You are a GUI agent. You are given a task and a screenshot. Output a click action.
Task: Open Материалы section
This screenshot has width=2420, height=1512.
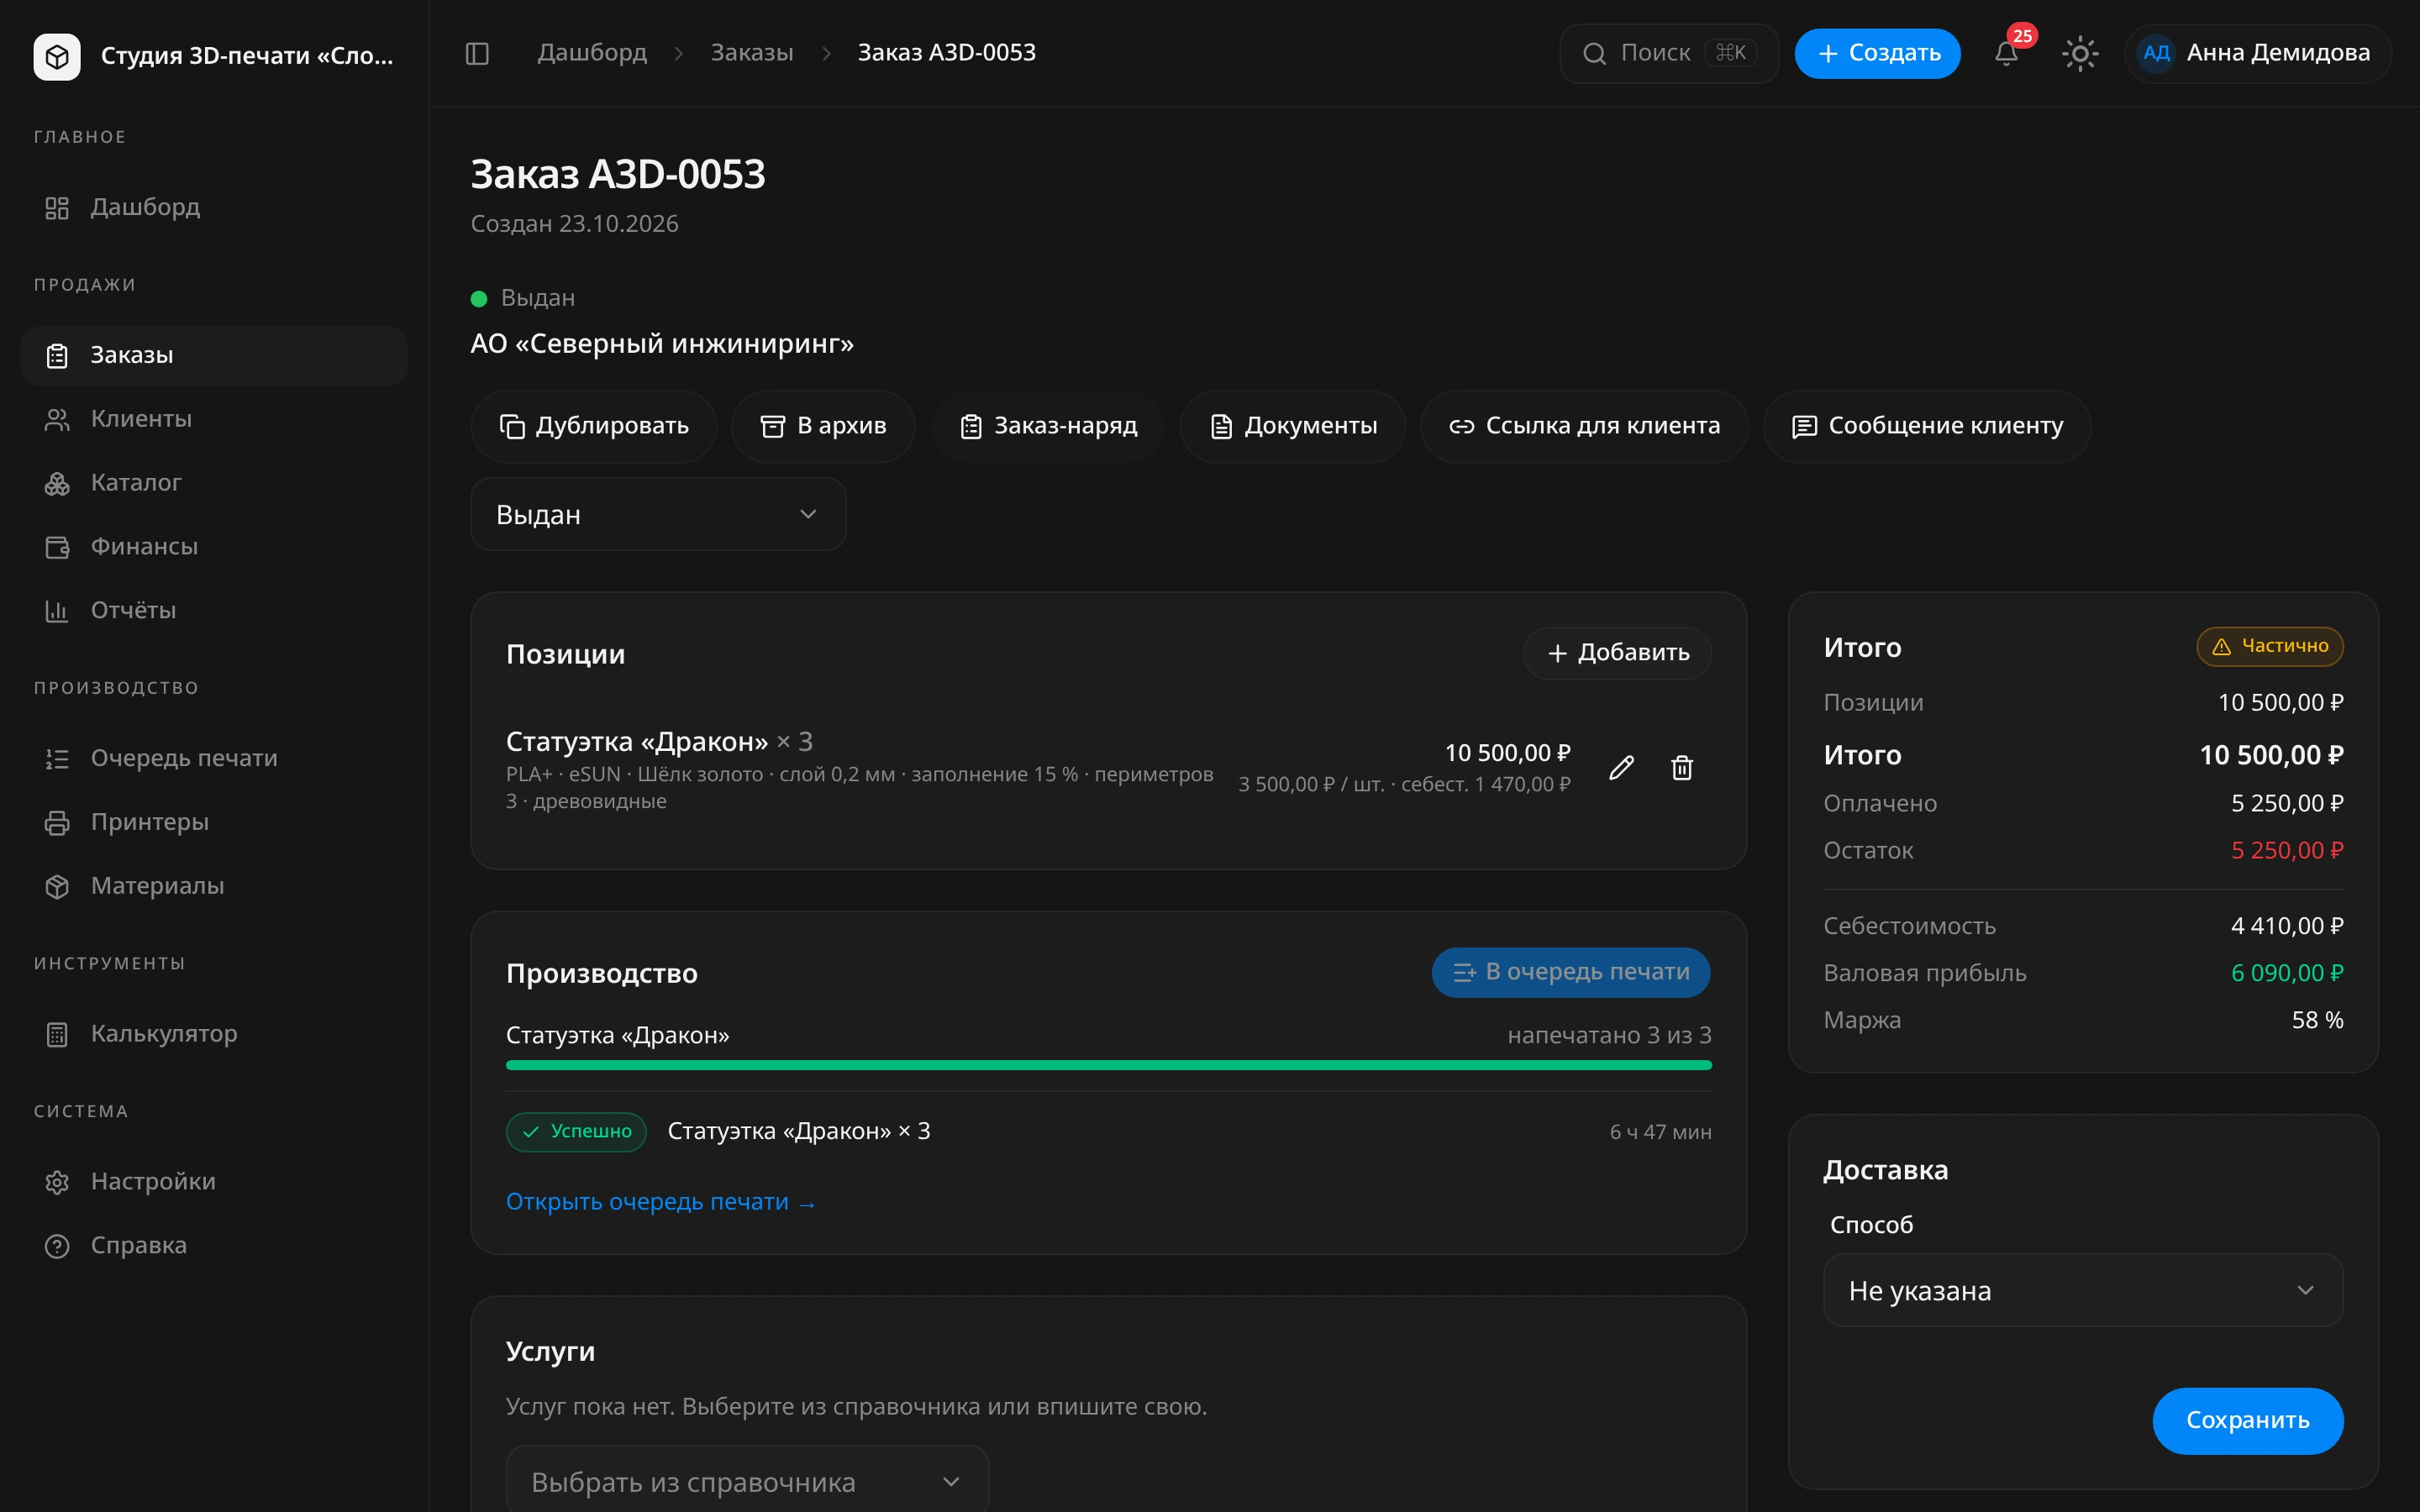pyautogui.click(x=214, y=886)
